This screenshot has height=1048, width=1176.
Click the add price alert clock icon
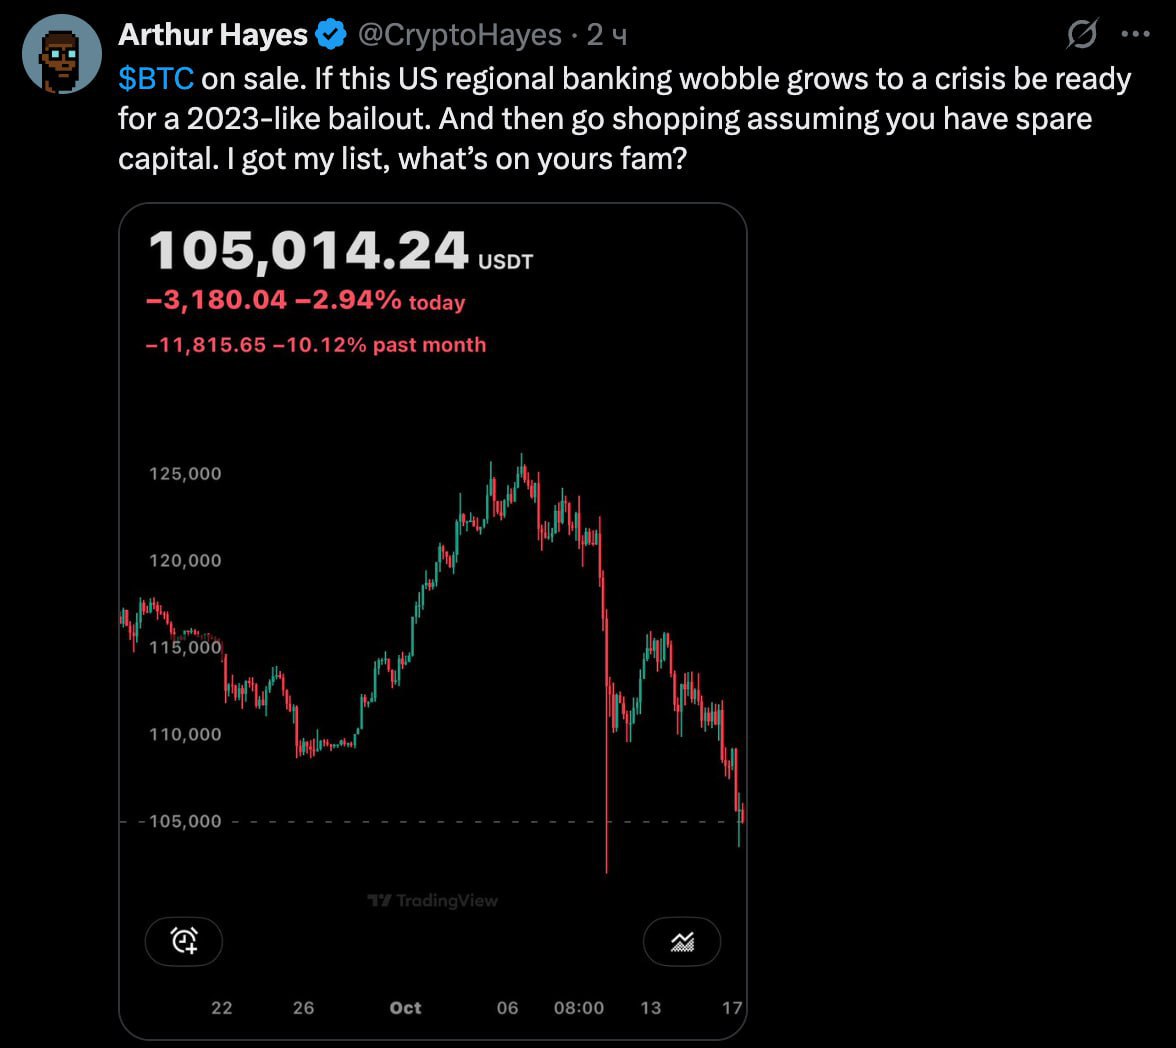point(184,941)
